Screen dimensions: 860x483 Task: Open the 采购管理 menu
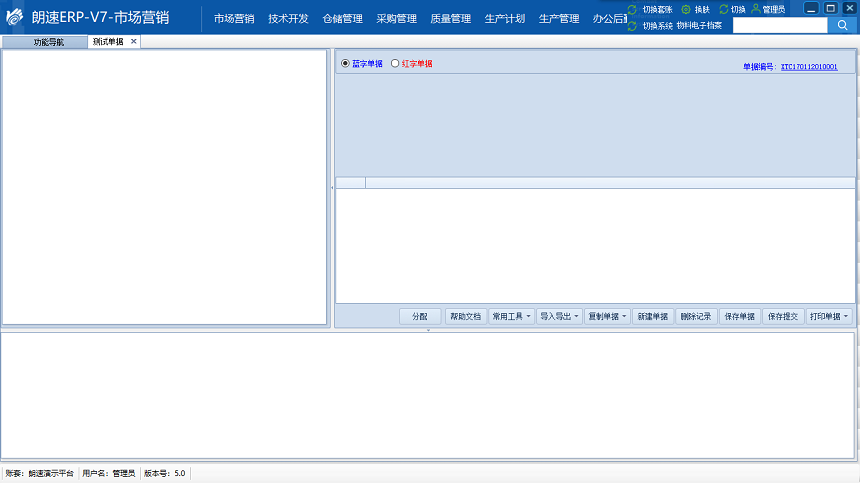point(397,19)
